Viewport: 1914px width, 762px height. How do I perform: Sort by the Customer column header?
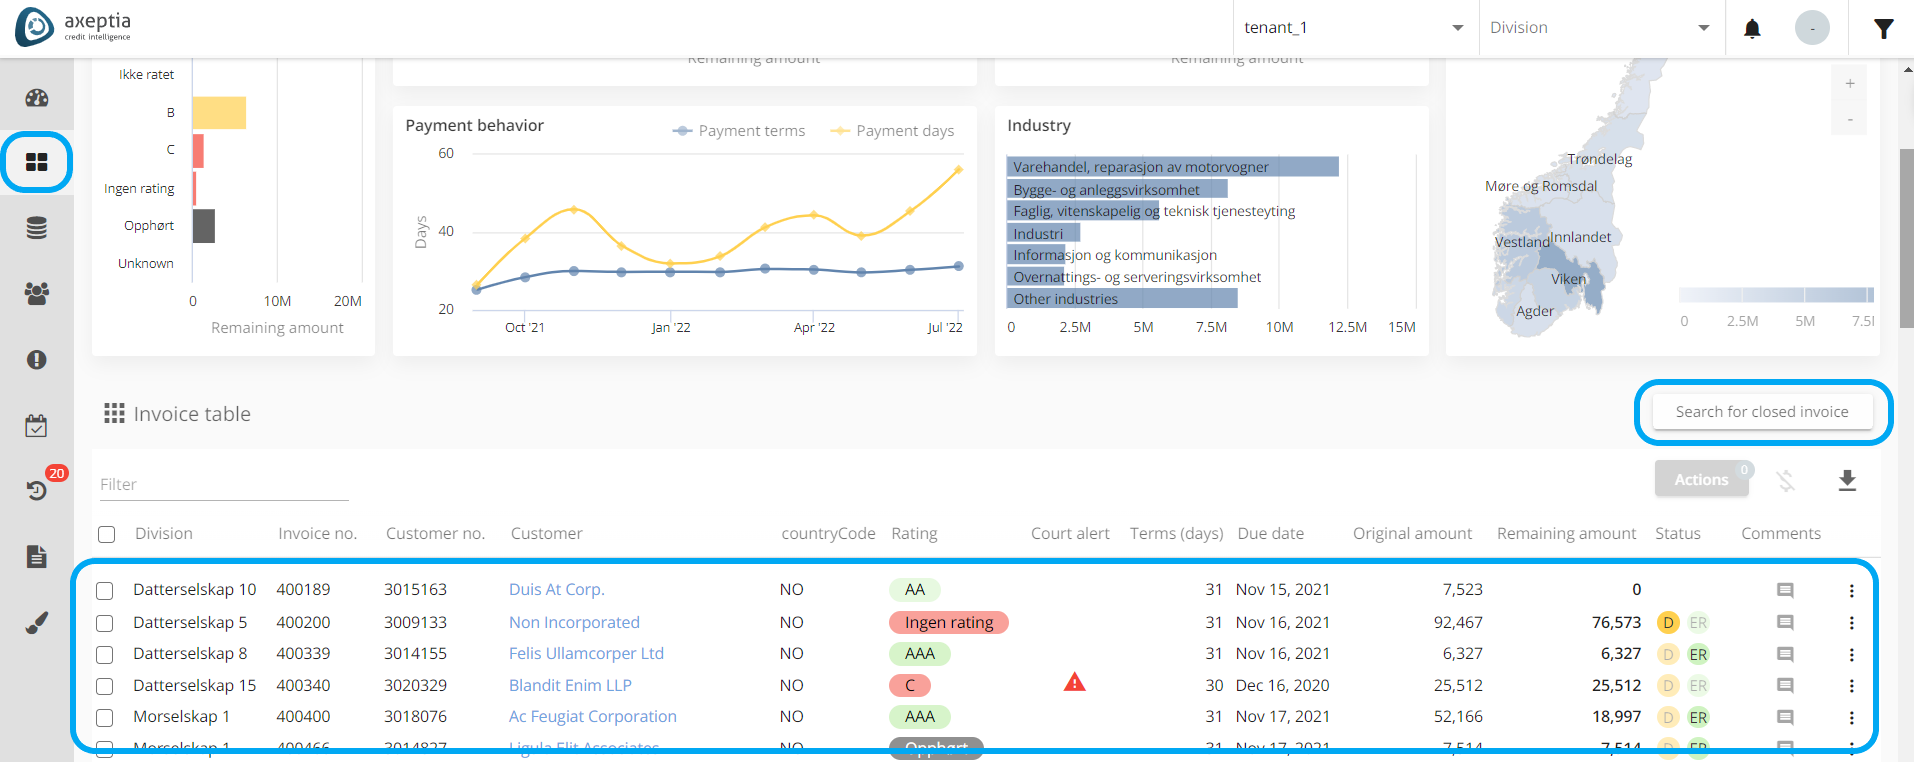point(546,533)
